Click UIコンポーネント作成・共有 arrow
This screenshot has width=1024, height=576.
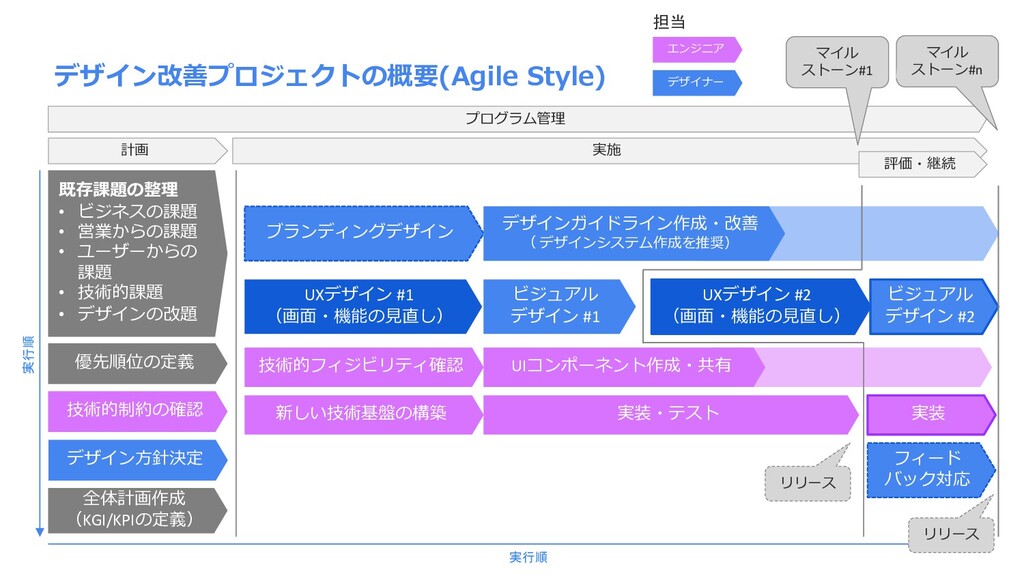pos(624,366)
